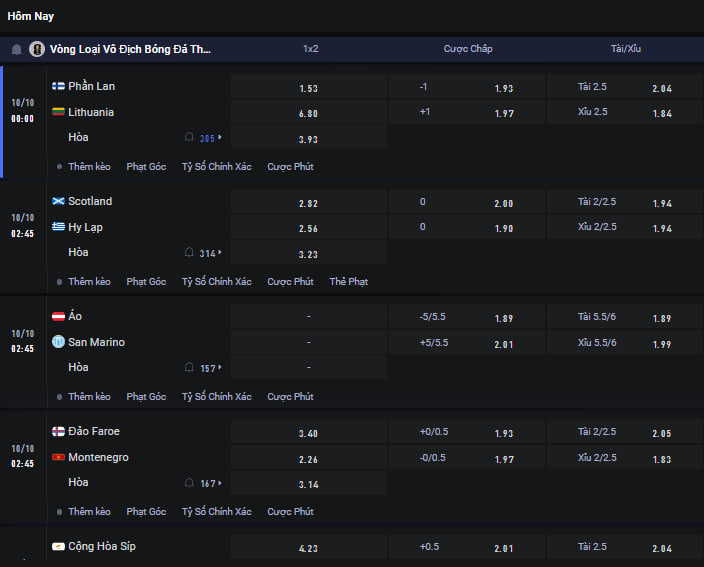Click the Scotland flag icon
Viewport: 704px width, 567px height.
point(58,201)
